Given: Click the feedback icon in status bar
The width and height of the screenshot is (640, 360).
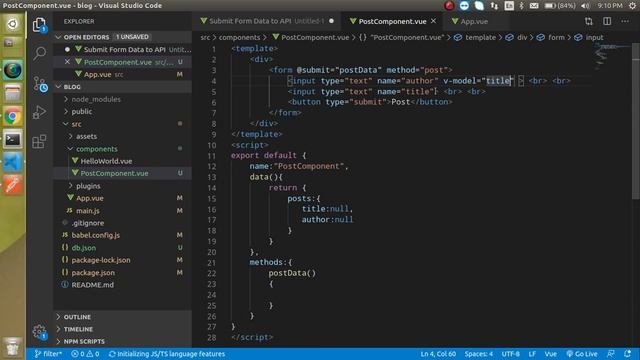Looking at the screenshot, I should coord(611,354).
